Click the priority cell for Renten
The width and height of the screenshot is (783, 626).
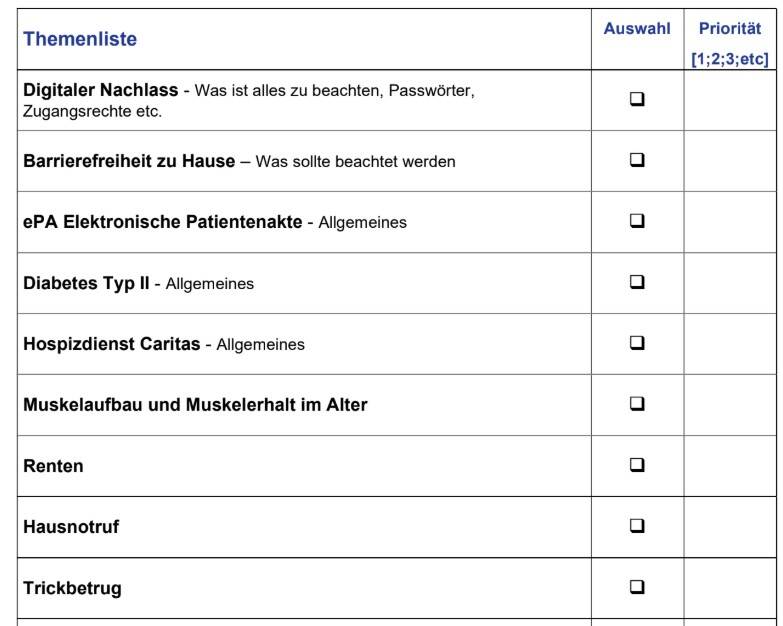[x=730, y=466]
